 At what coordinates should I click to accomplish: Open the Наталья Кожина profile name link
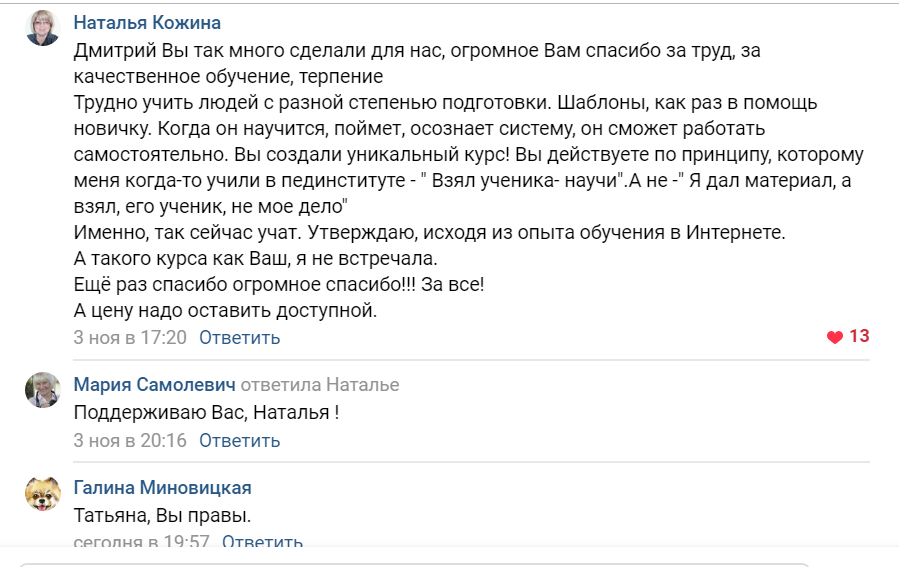click(x=147, y=23)
